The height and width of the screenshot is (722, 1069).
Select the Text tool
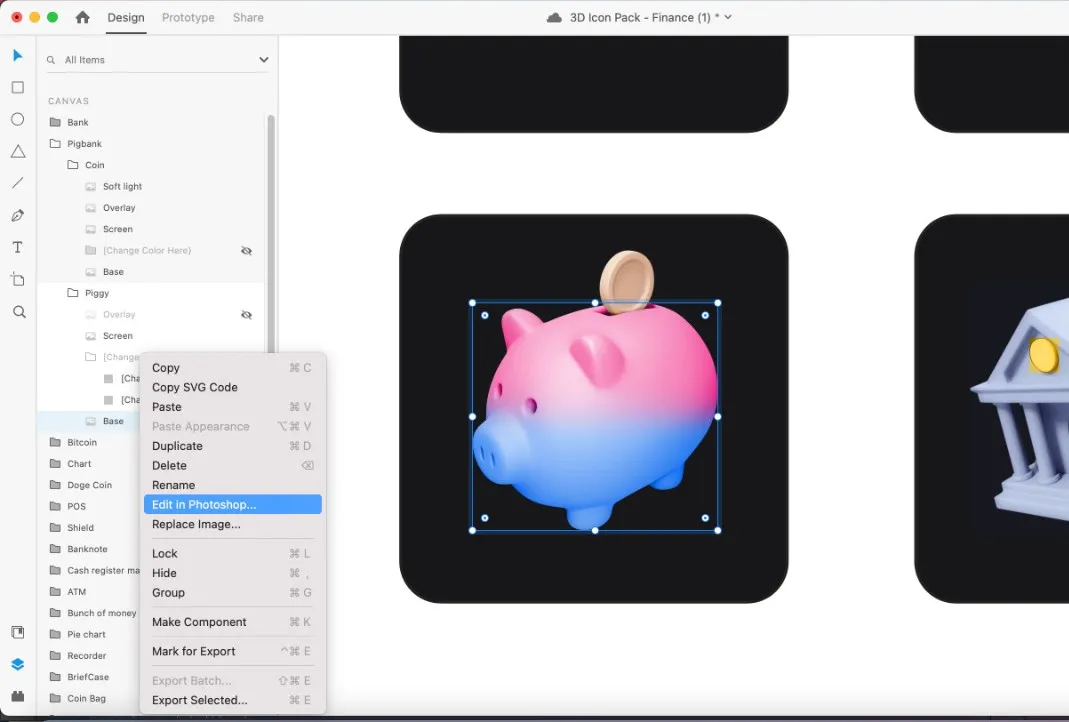point(18,247)
